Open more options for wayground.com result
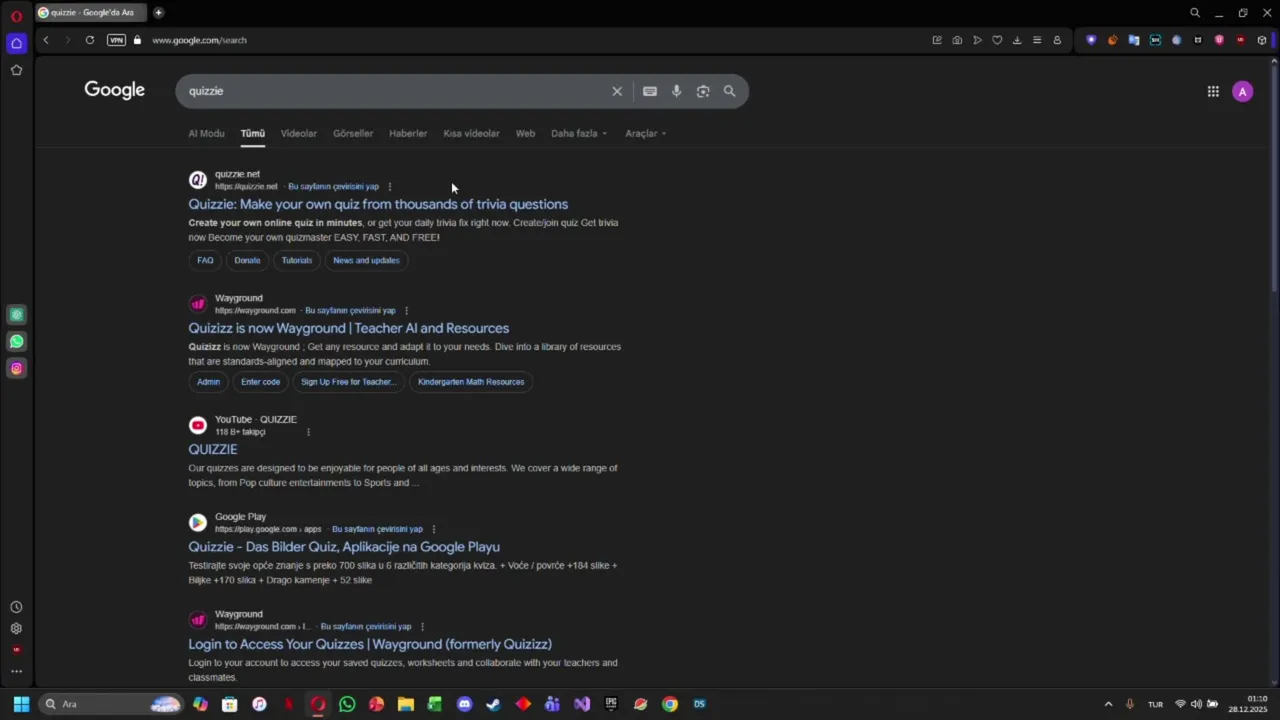The image size is (1280, 720). point(406,311)
